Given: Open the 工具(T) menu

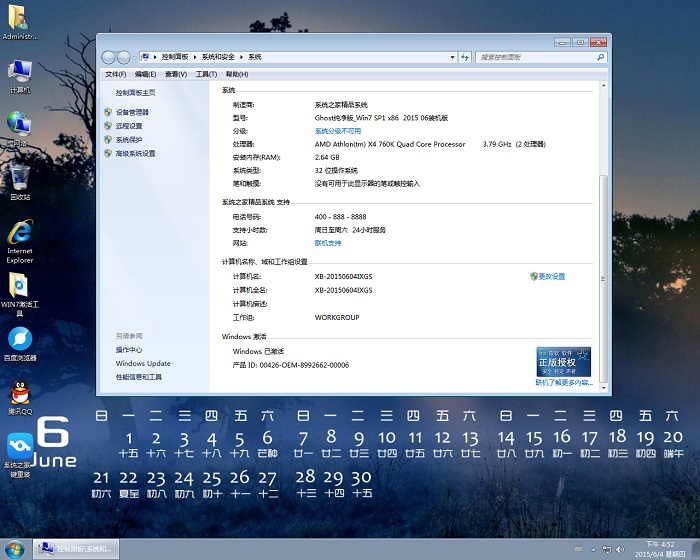Looking at the screenshot, I should coord(206,74).
